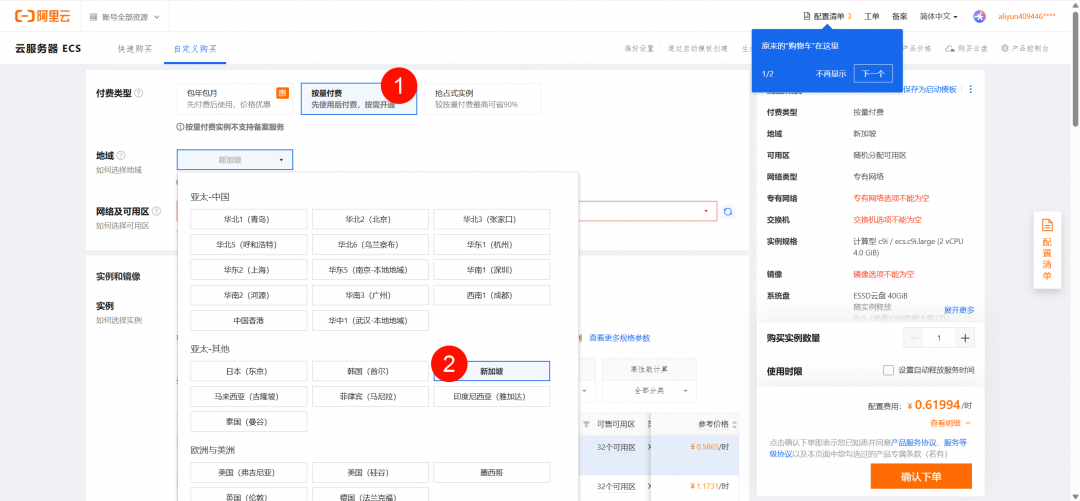Choose region 美国（硅谷）

[x=370, y=472]
